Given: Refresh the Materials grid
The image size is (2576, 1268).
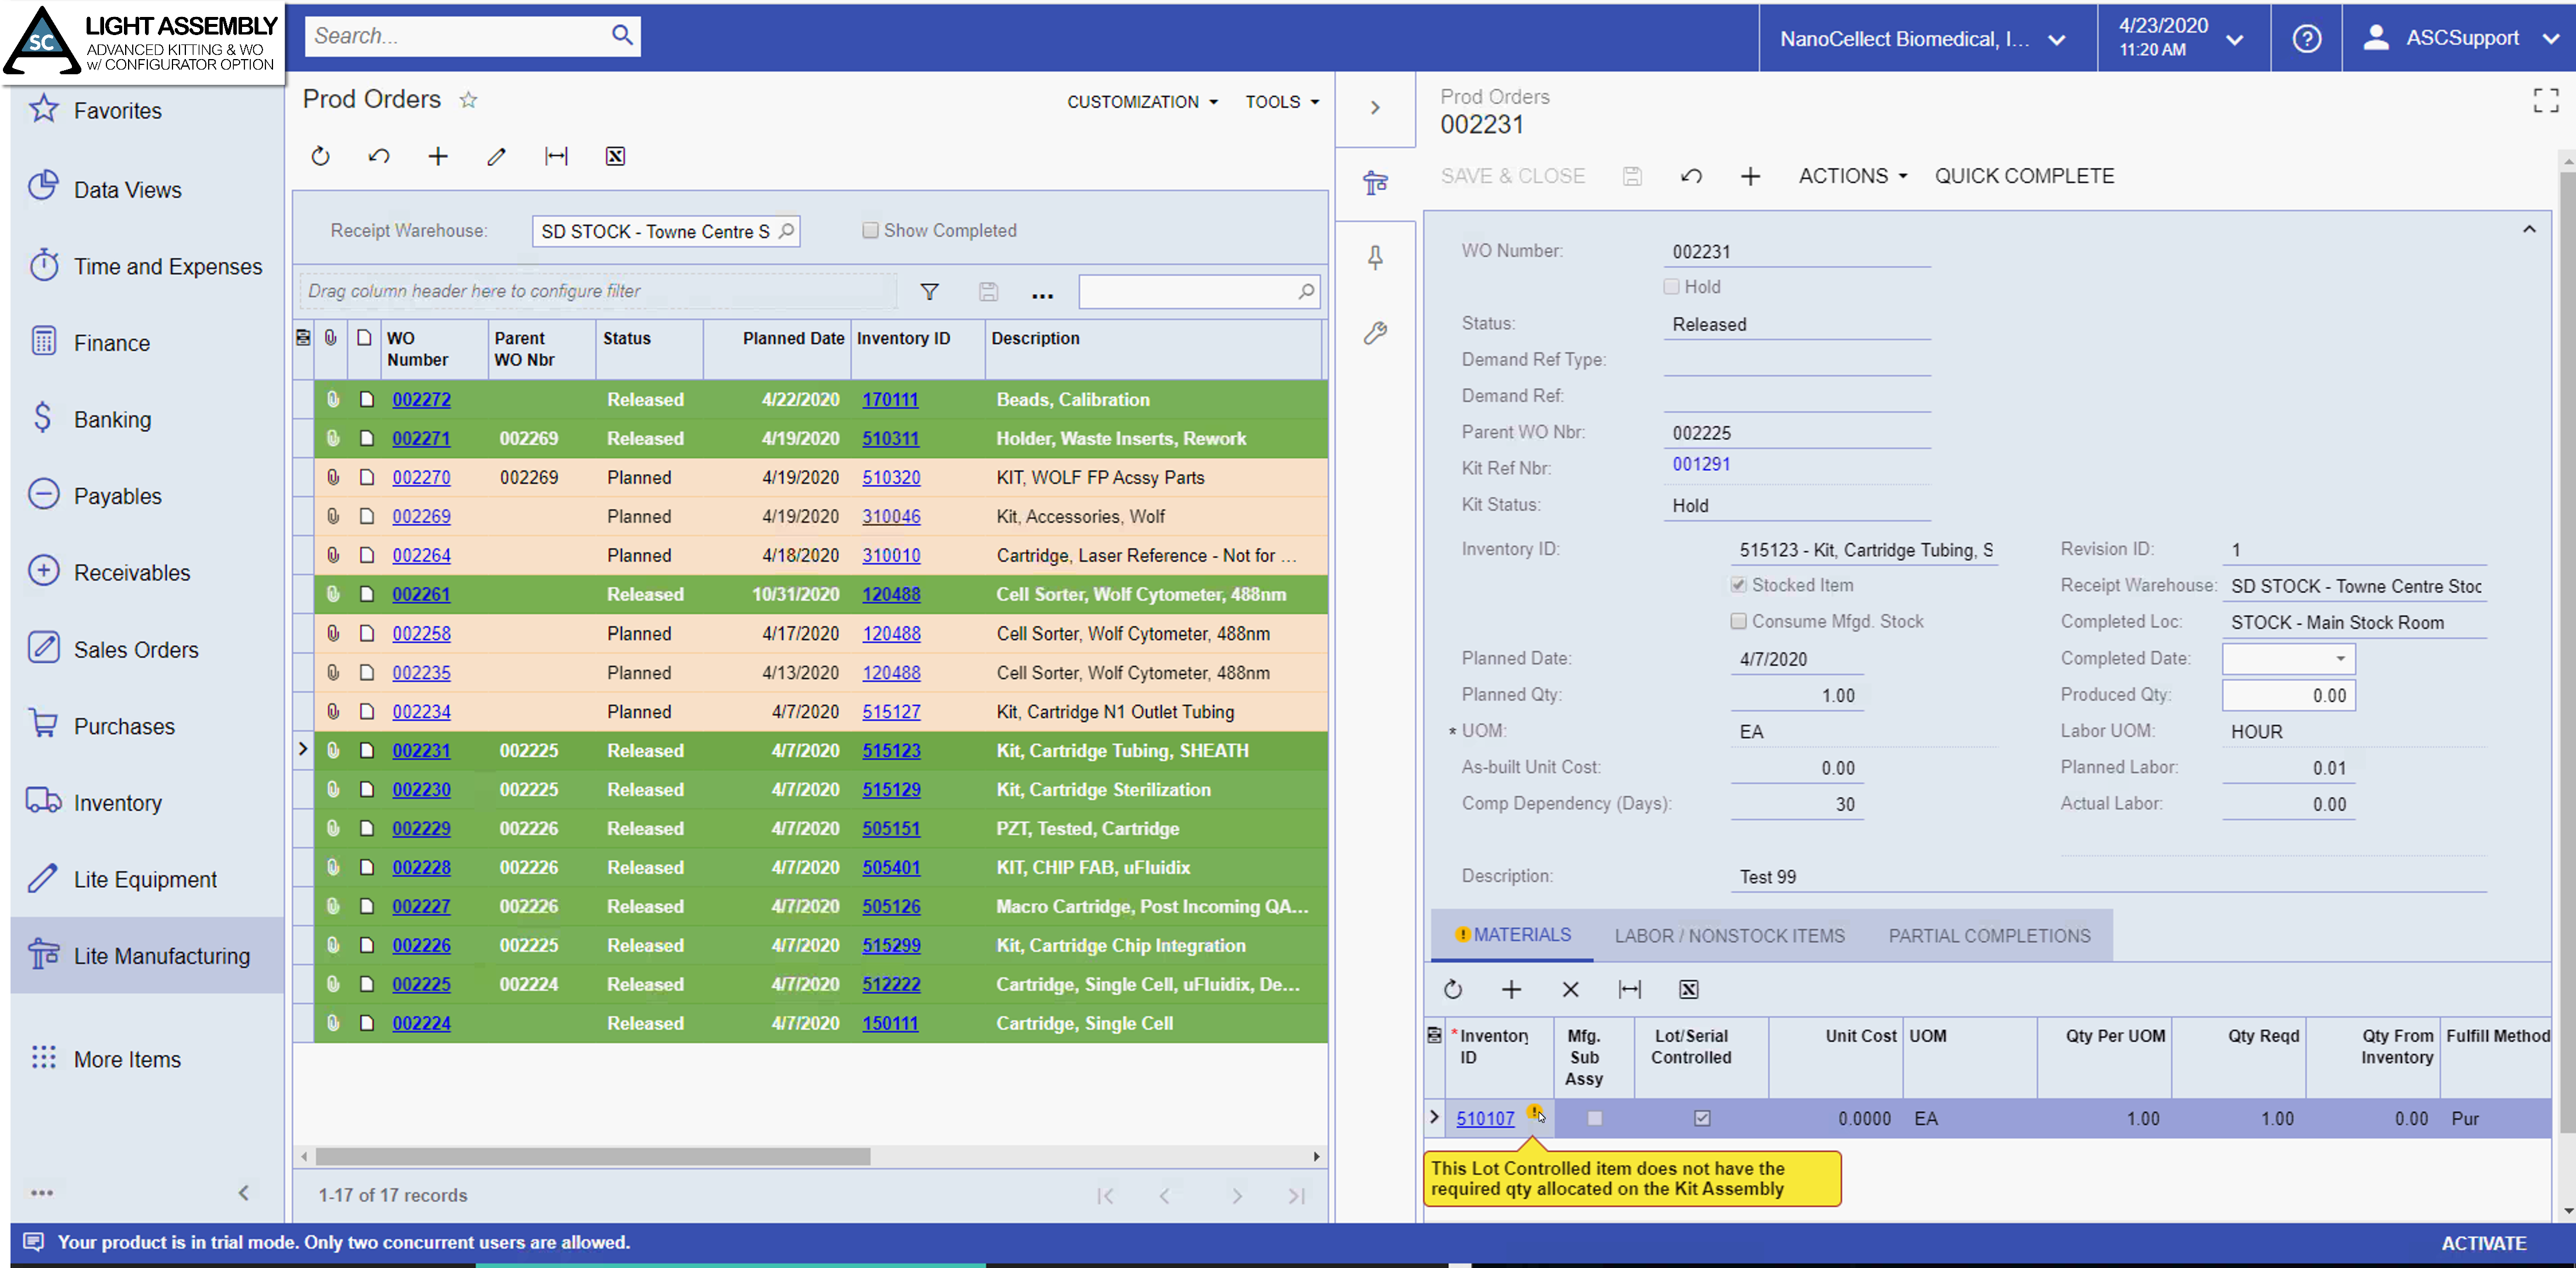Looking at the screenshot, I should click(x=1453, y=989).
